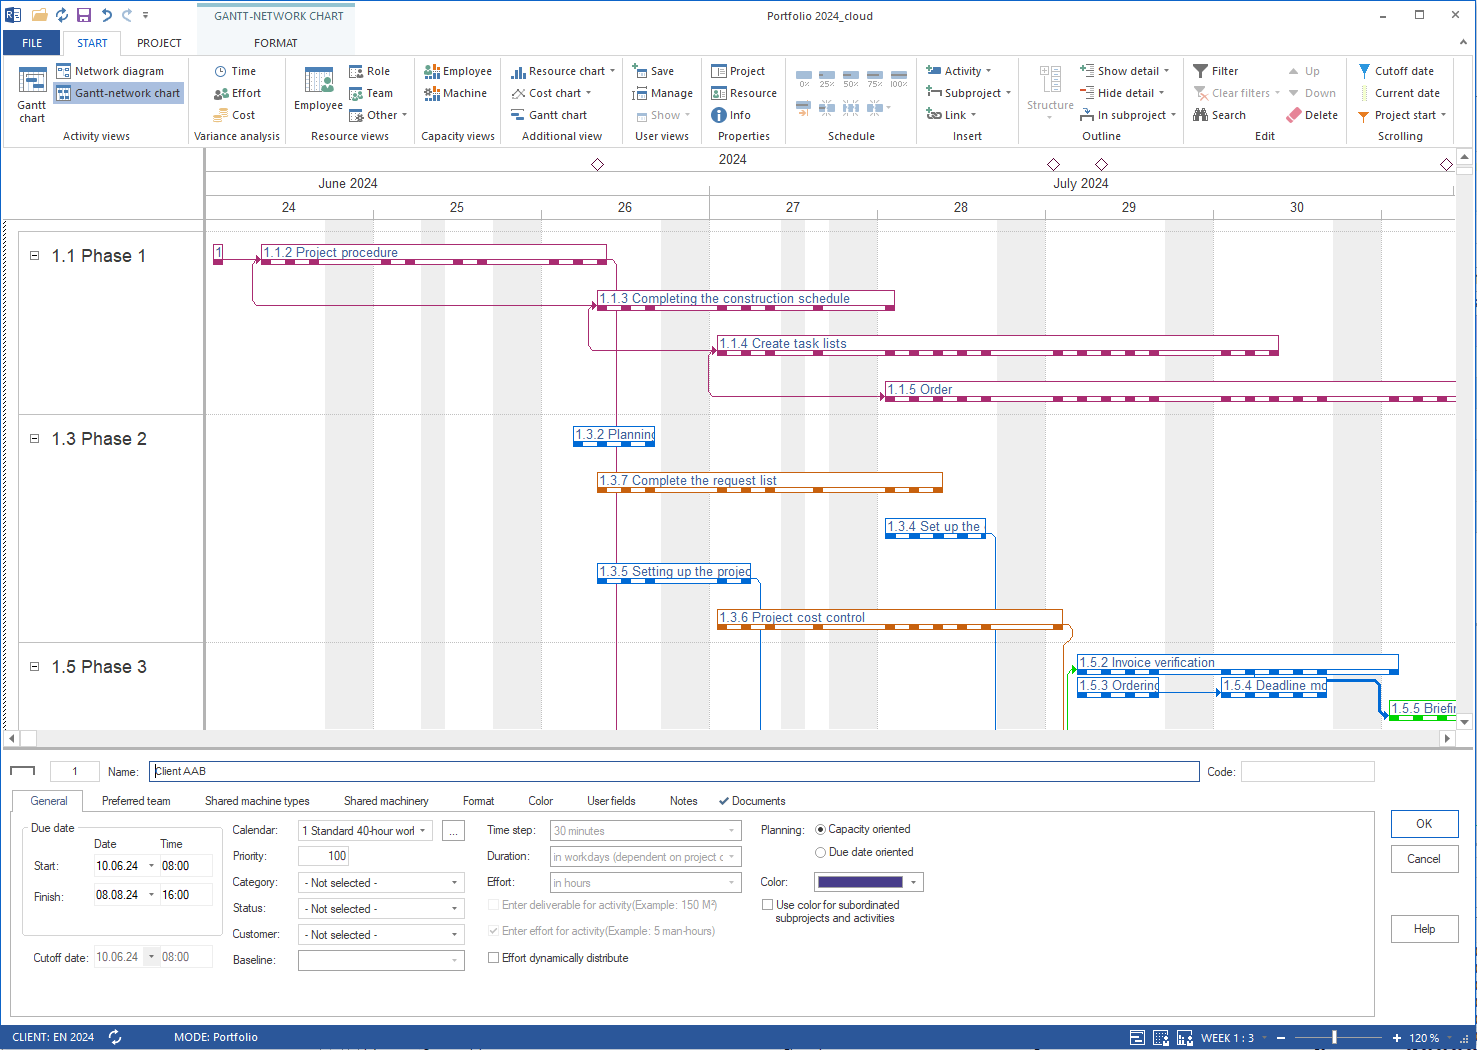The height and width of the screenshot is (1050, 1477).
Task: Open the Documents tab
Action: click(x=752, y=801)
